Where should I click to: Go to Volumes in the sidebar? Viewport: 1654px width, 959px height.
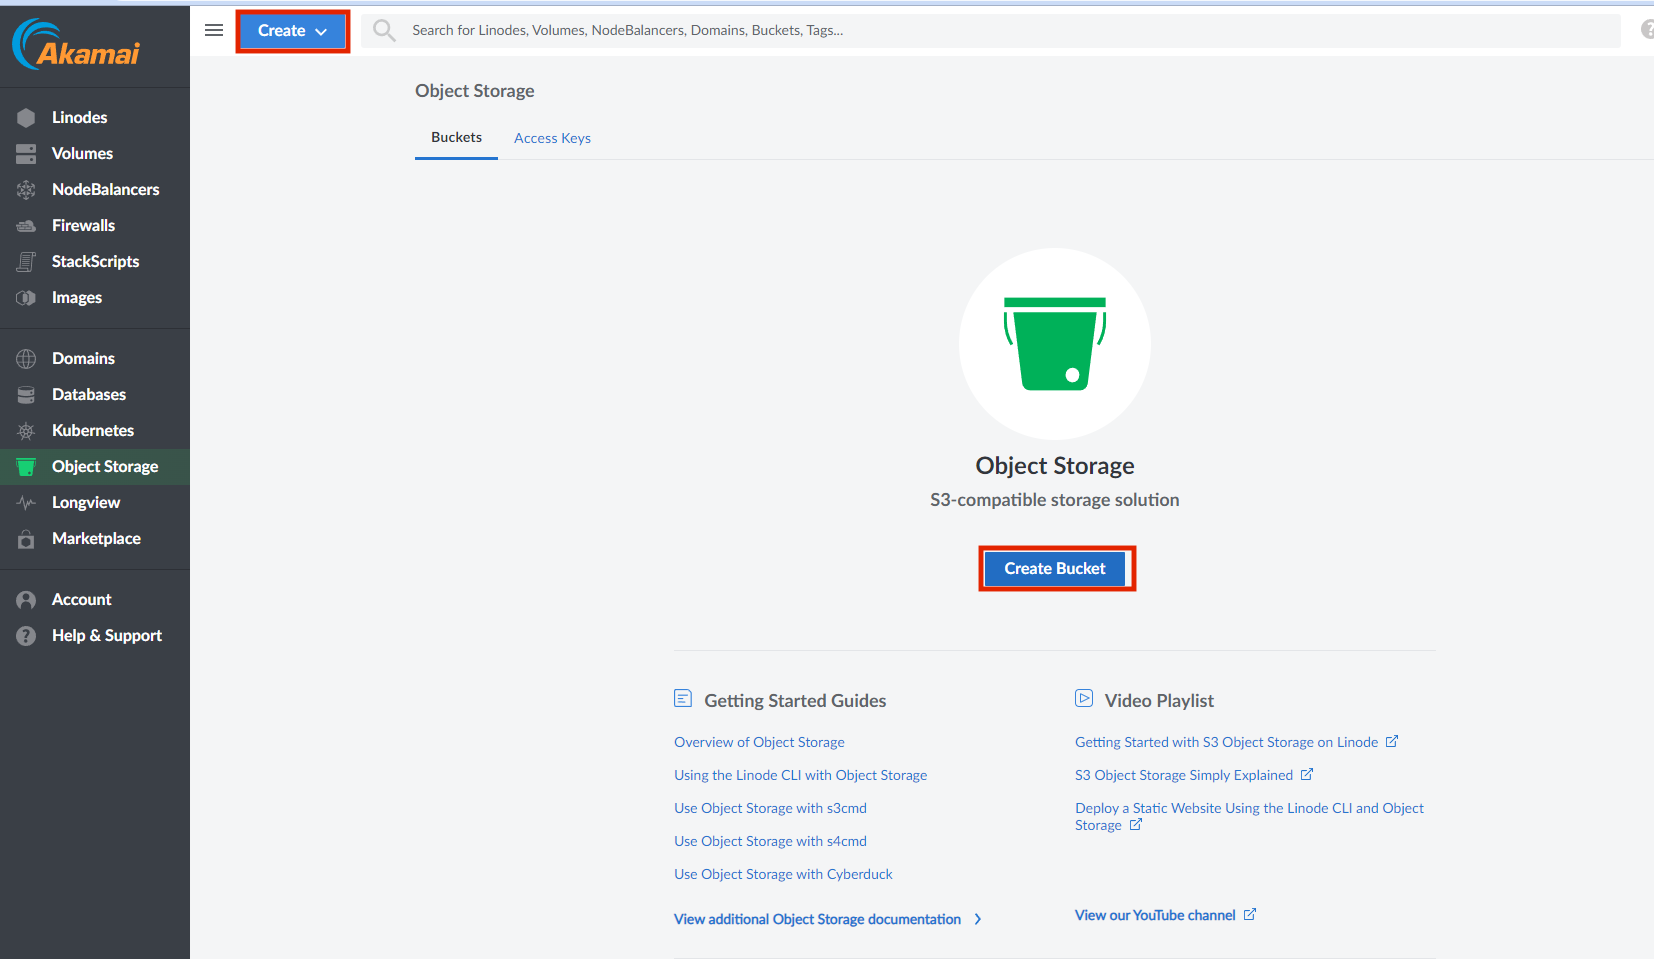(82, 153)
